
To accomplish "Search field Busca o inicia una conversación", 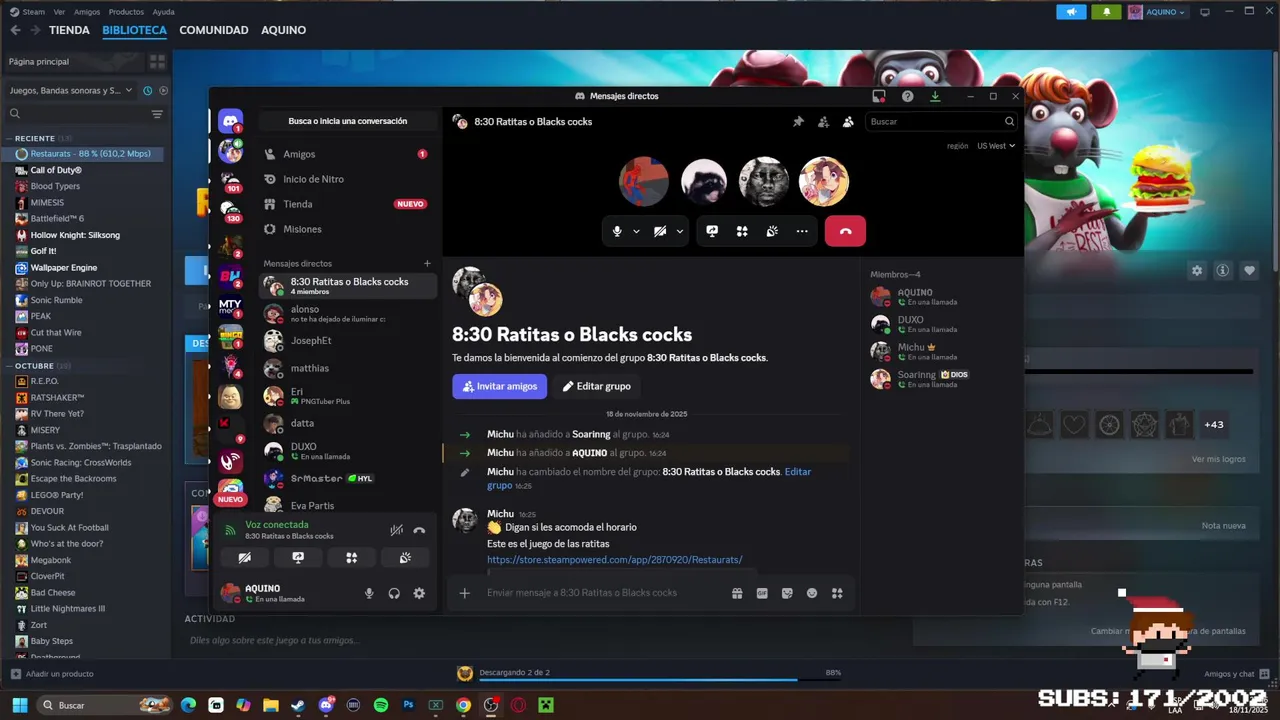I will [347, 121].
